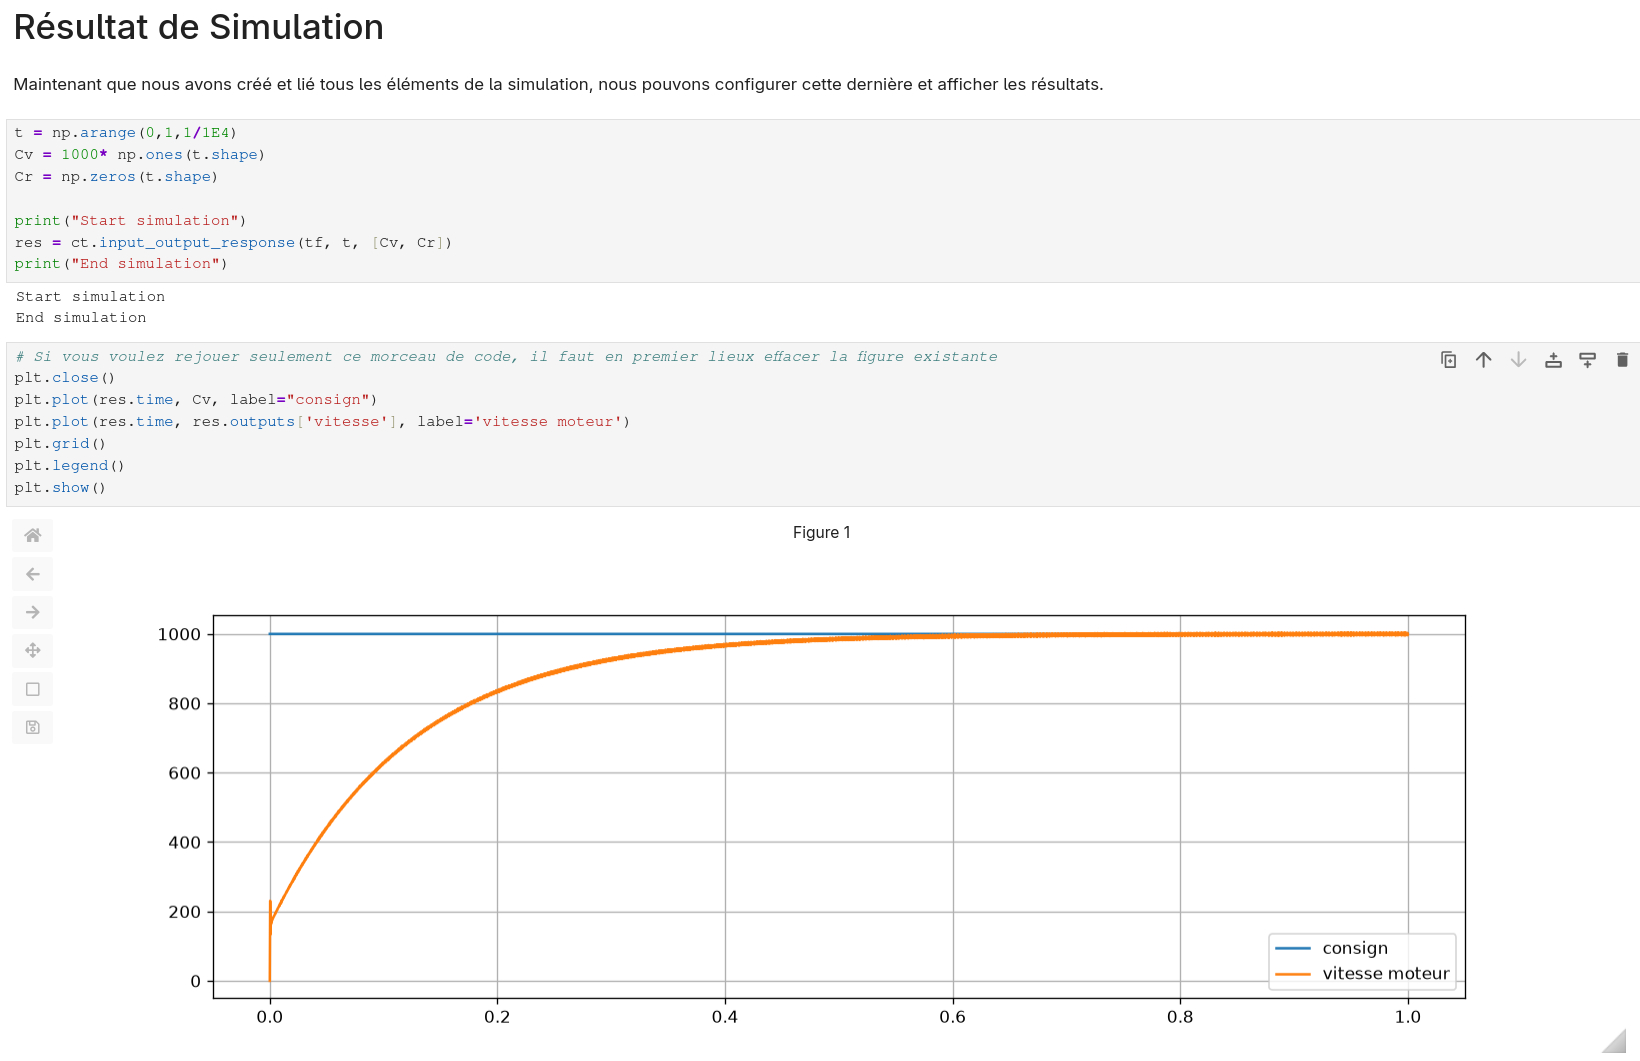Click the 'End simulation' output text
Screen dimensions: 1640x1061
[x=81, y=318]
